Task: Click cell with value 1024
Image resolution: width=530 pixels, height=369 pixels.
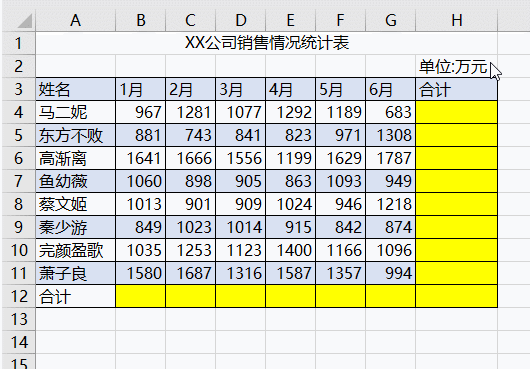Action: pos(290,204)
